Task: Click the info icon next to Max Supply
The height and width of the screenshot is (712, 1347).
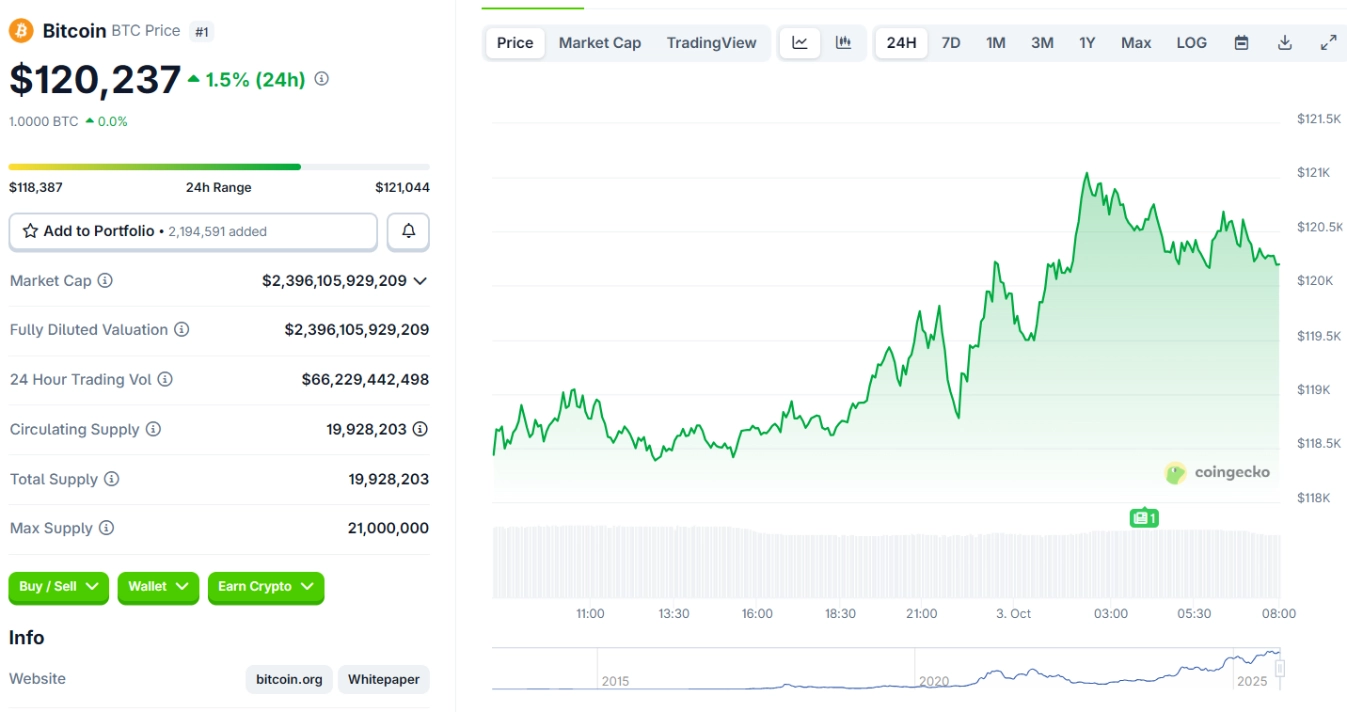Action: click(x=106, y=528)
